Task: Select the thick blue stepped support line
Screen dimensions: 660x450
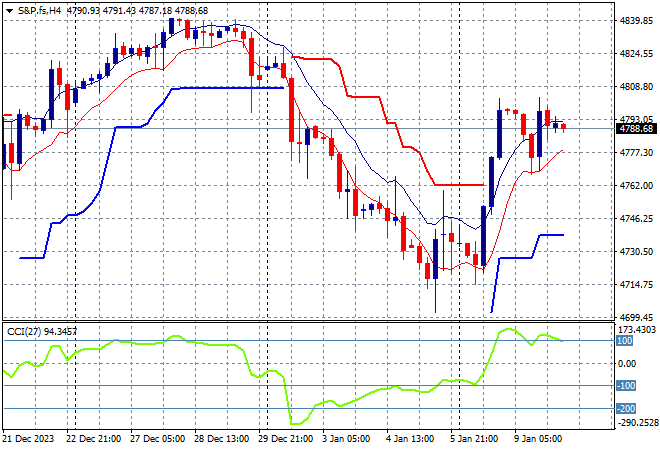Action: (230, 88)
